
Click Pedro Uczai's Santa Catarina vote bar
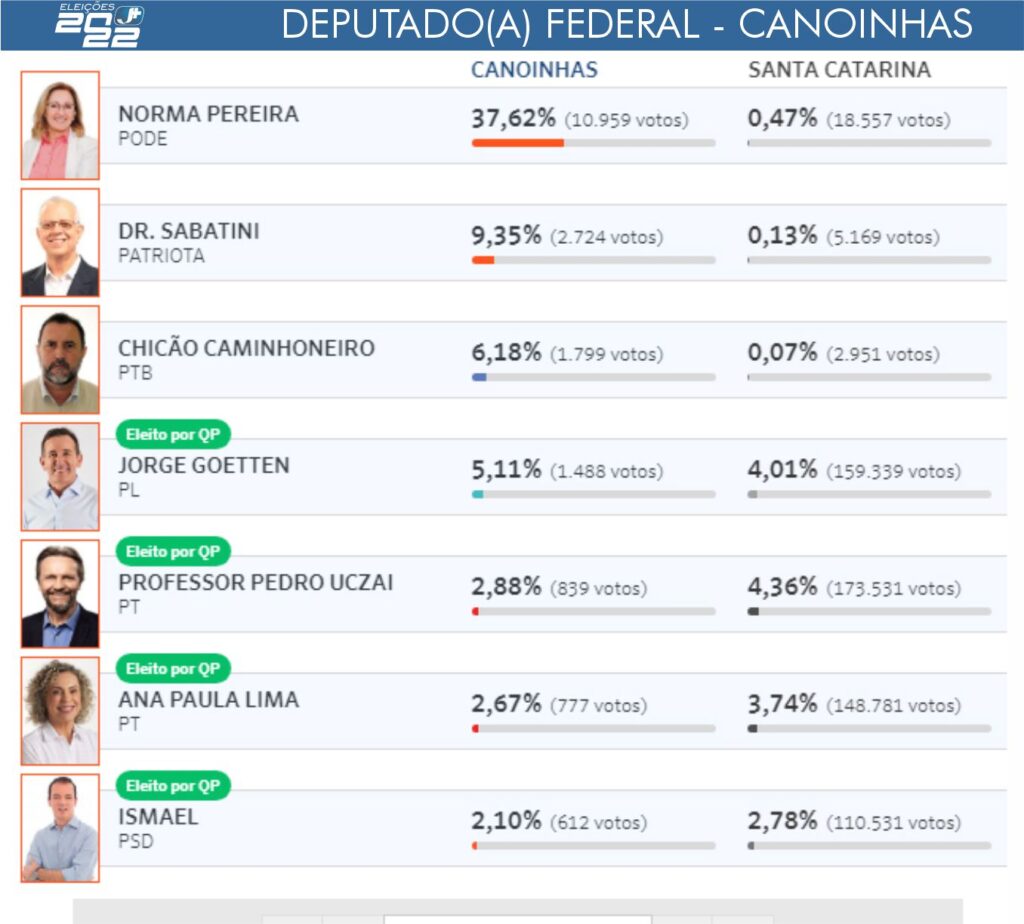[x=869, y=612]
